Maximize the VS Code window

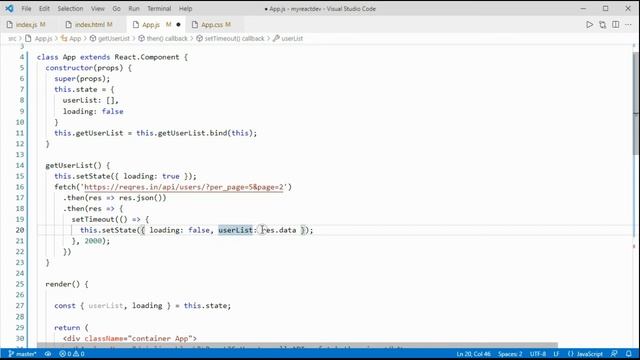tap(606, 9)
